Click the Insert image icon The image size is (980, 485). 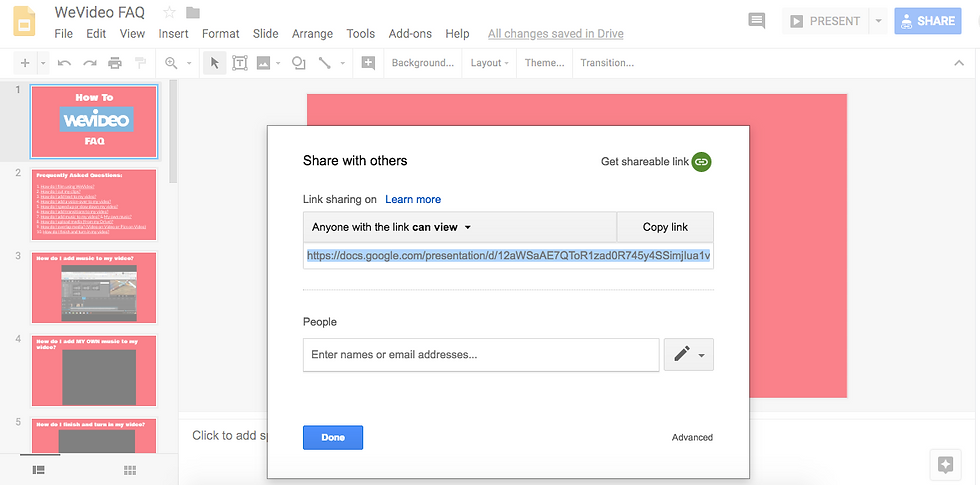[263, 62]
